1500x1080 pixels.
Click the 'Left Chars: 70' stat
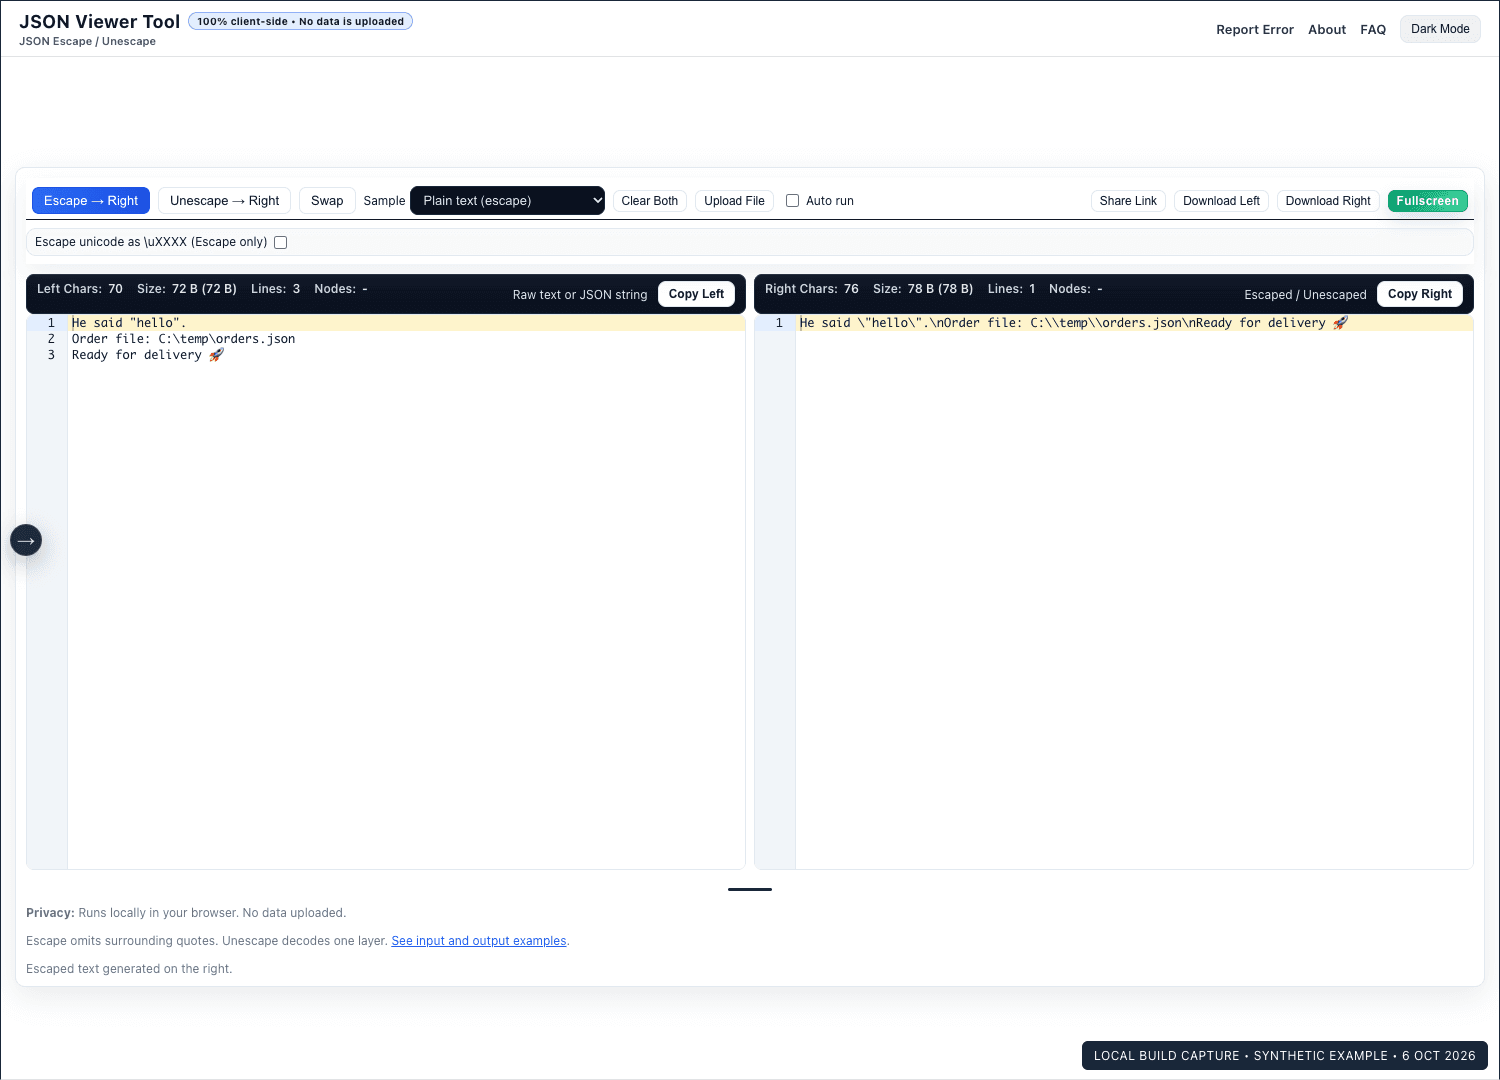pos(80,289)
